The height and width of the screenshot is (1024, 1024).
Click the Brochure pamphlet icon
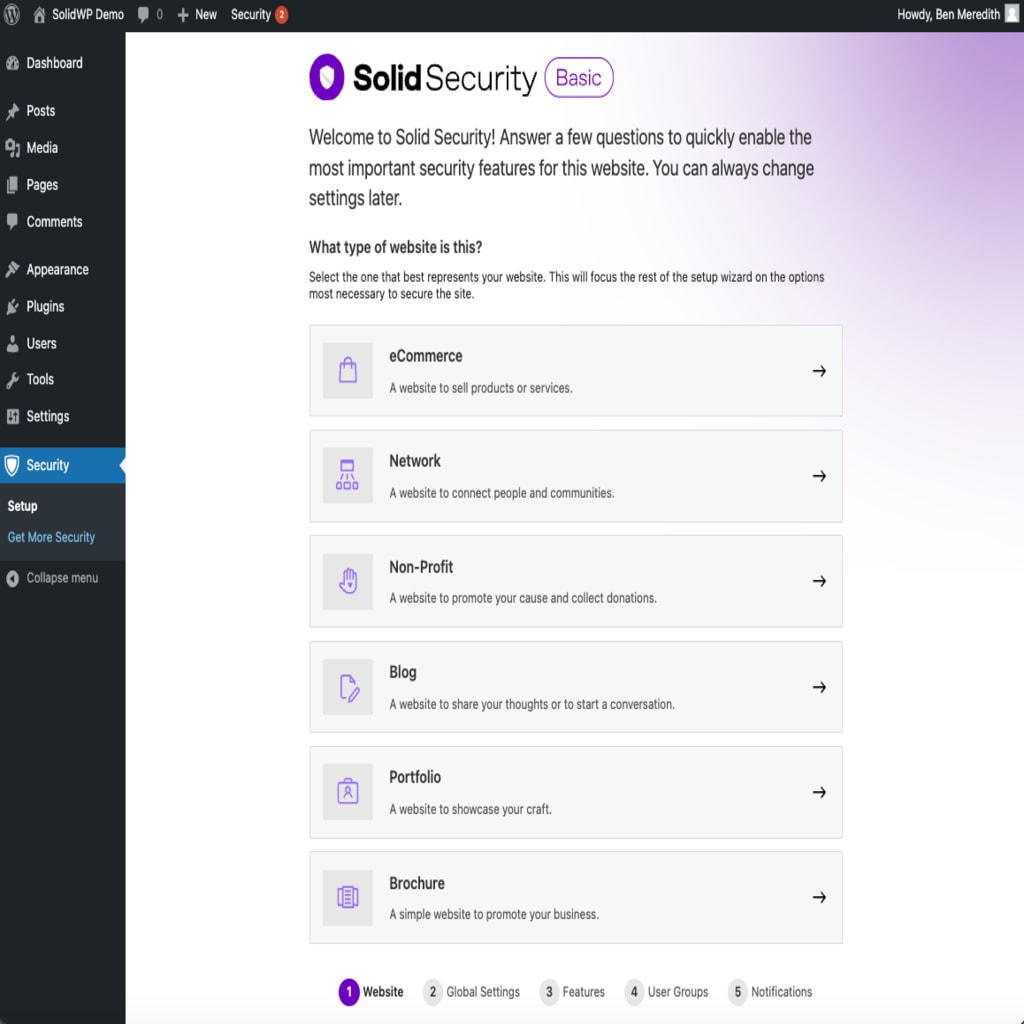(x=348, y=897)
